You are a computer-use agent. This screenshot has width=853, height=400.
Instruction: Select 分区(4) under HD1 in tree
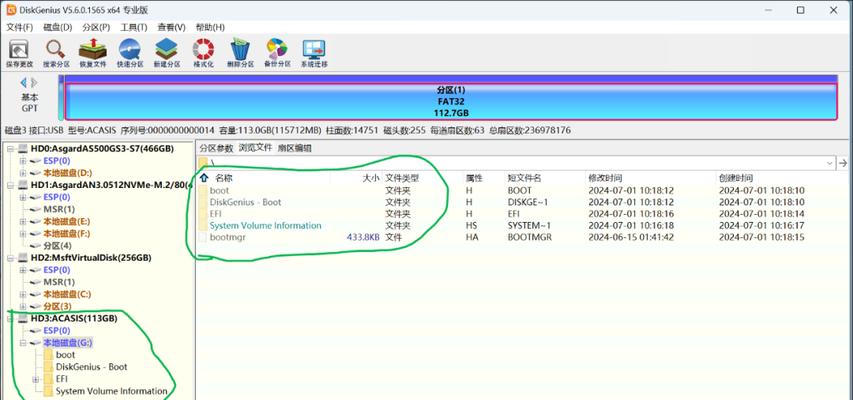(57, 245)
